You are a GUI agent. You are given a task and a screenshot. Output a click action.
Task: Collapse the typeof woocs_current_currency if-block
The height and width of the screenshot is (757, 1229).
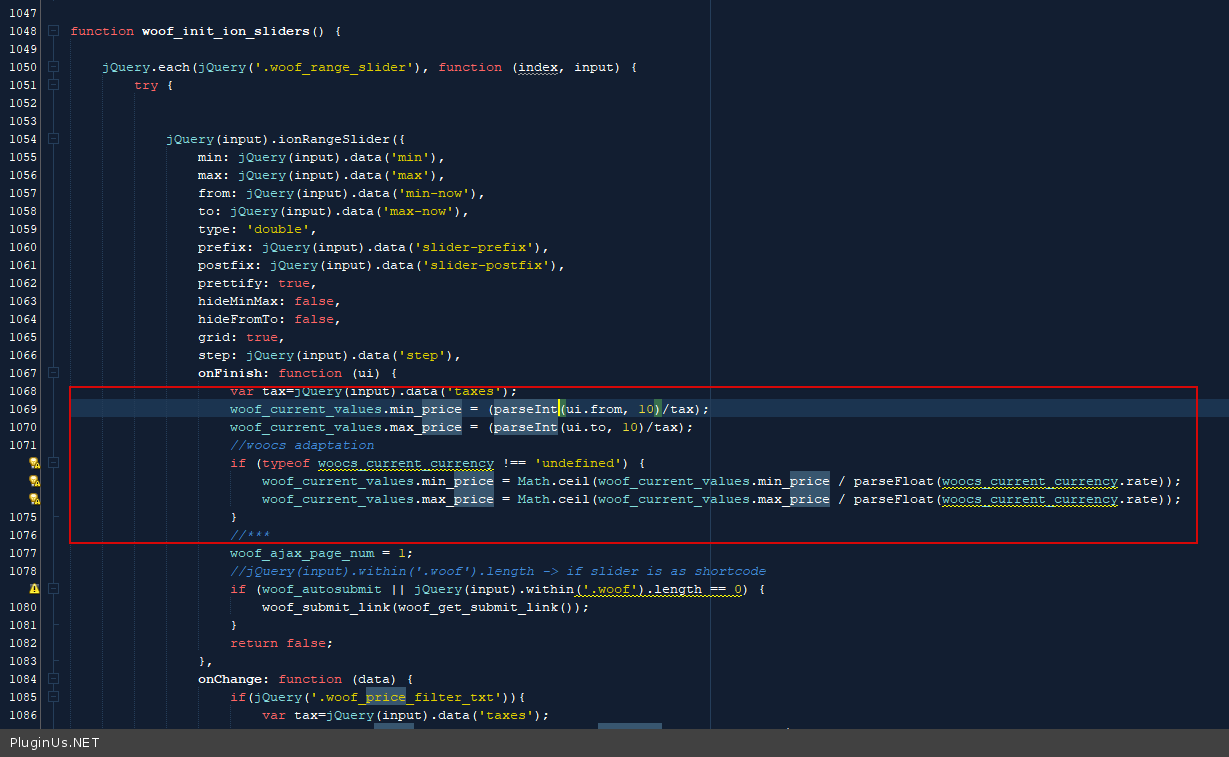tap(53, 463)
